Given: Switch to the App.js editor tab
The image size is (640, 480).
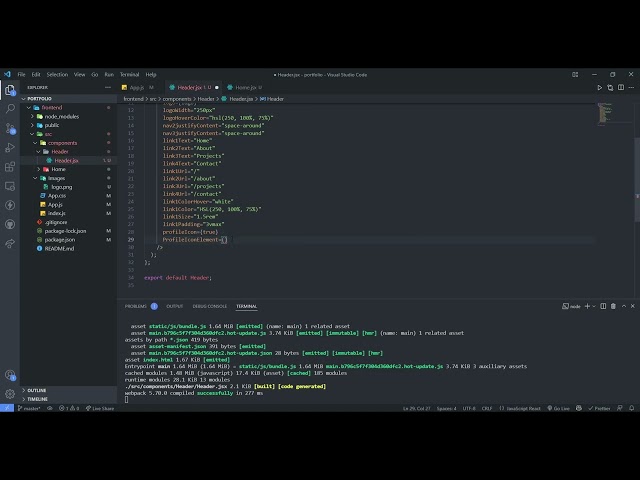Looking at the screenshot, I should (137, 87).
